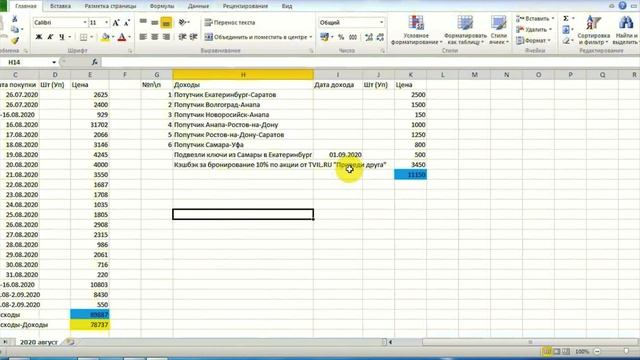Open Форматировать как таблицу gallery

click(465, 30)
